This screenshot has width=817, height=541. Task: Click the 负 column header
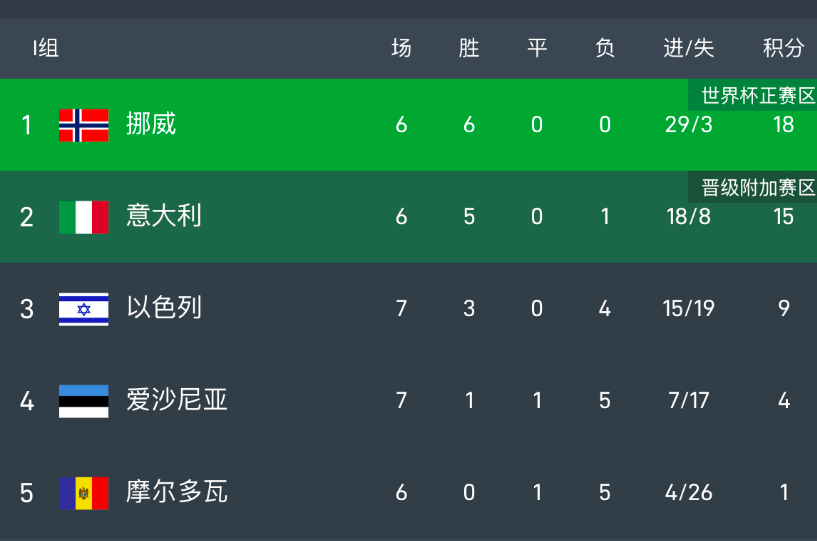pos(604,48)
